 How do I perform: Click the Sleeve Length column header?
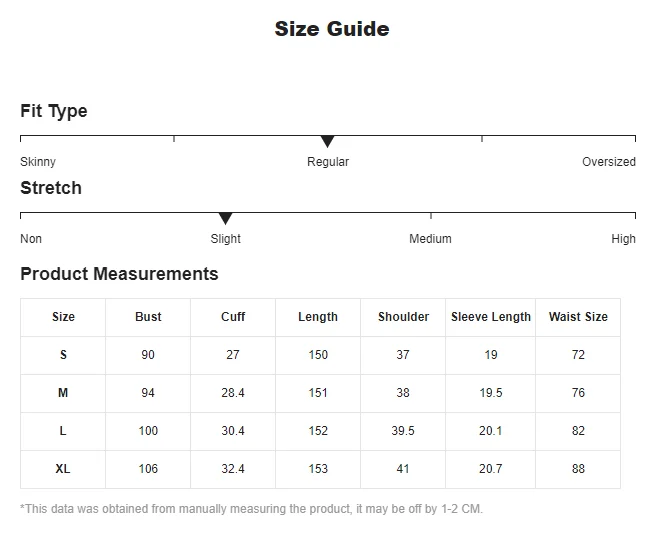(491, 317)
